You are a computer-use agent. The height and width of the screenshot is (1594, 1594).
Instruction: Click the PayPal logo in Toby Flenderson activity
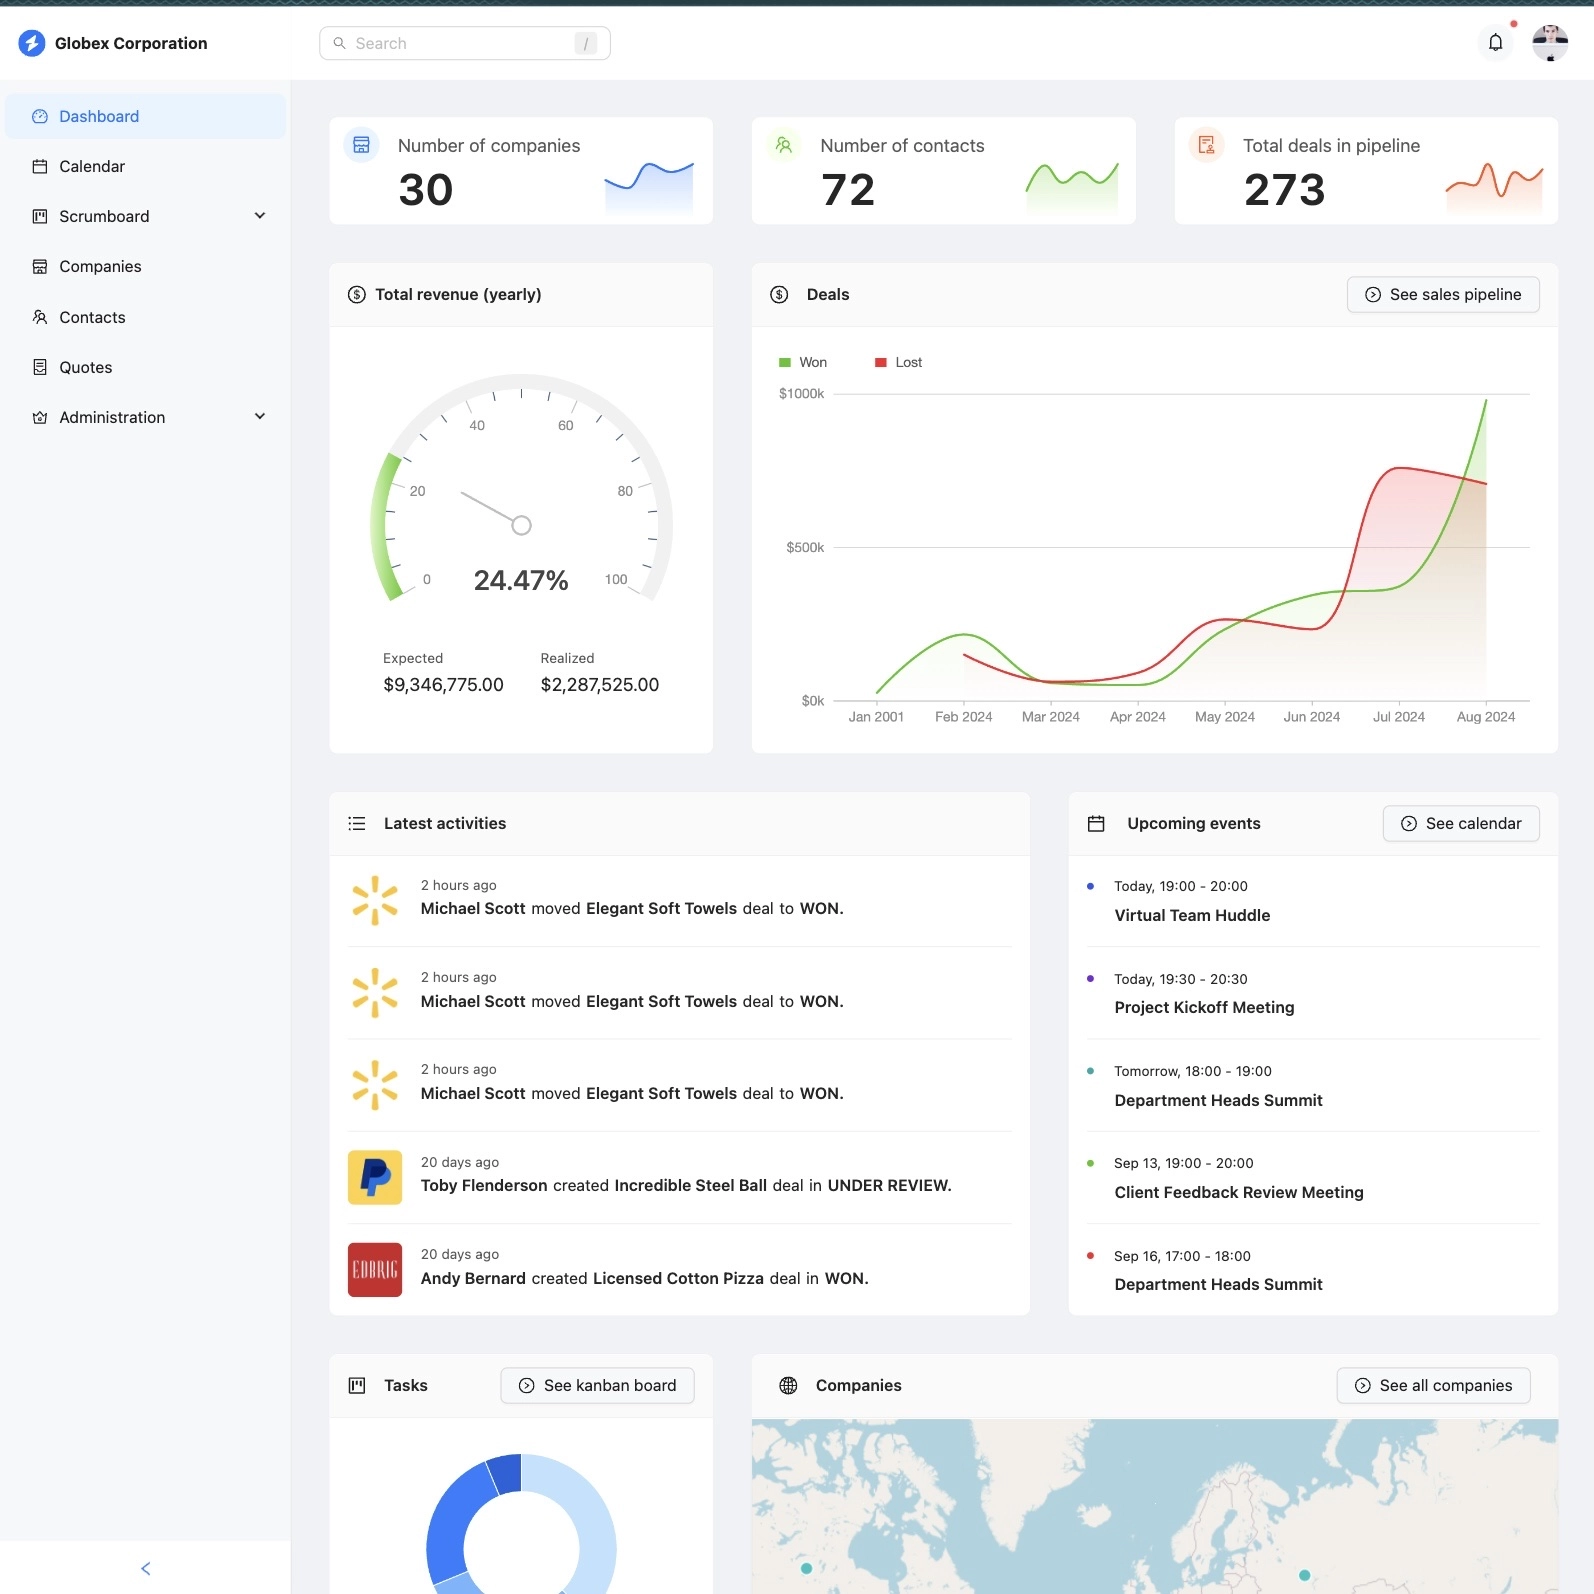point(375,1177)
